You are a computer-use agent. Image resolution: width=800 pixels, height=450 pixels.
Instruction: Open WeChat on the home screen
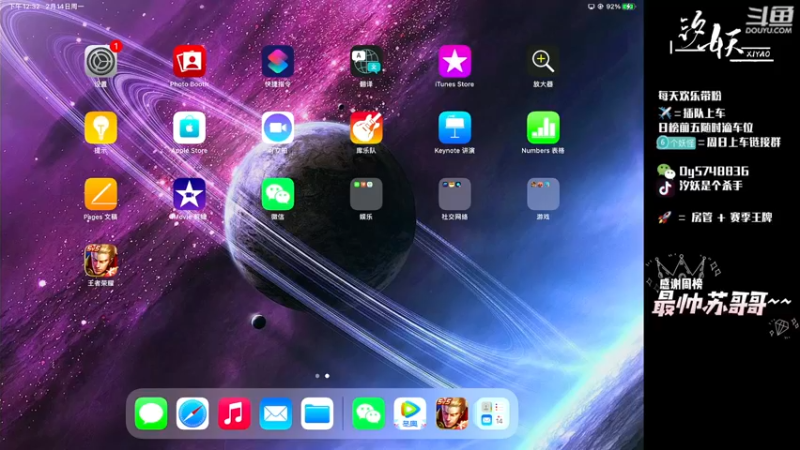coord(278,194)
